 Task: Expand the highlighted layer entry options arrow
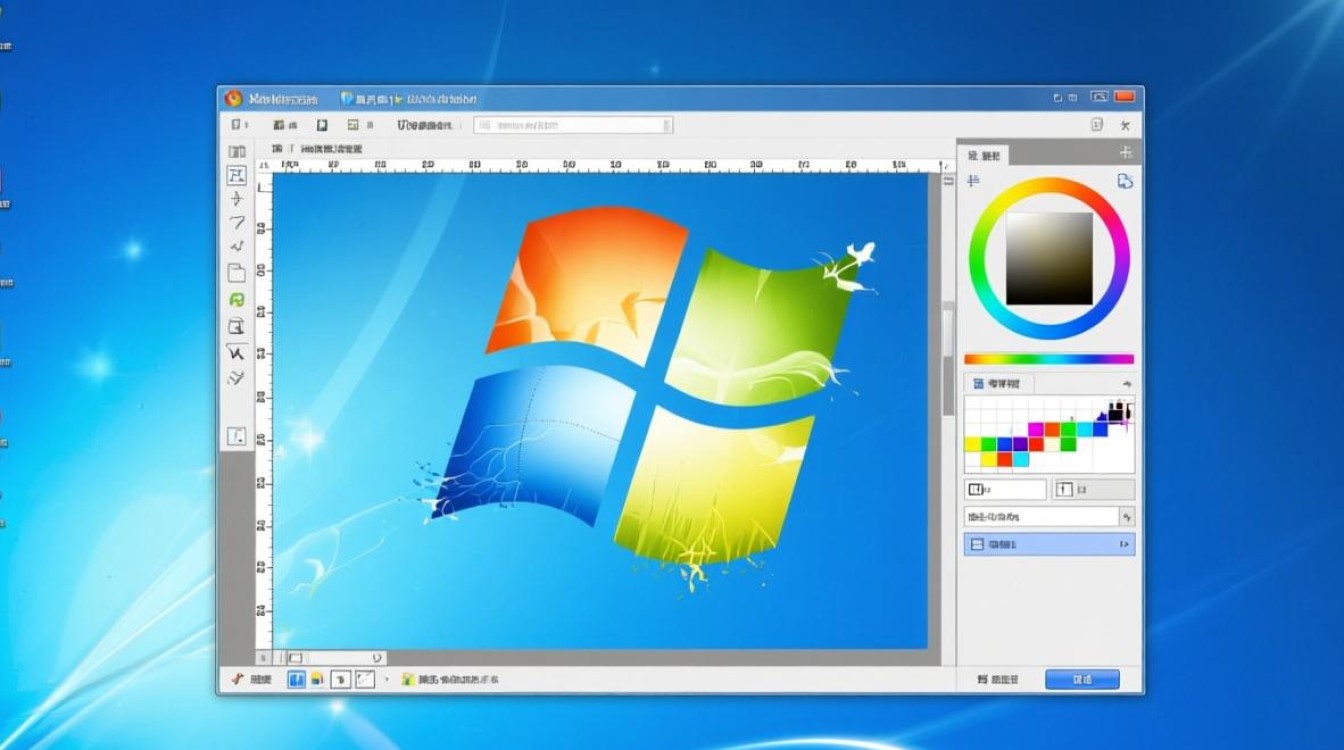click(x=1123, y=545)
